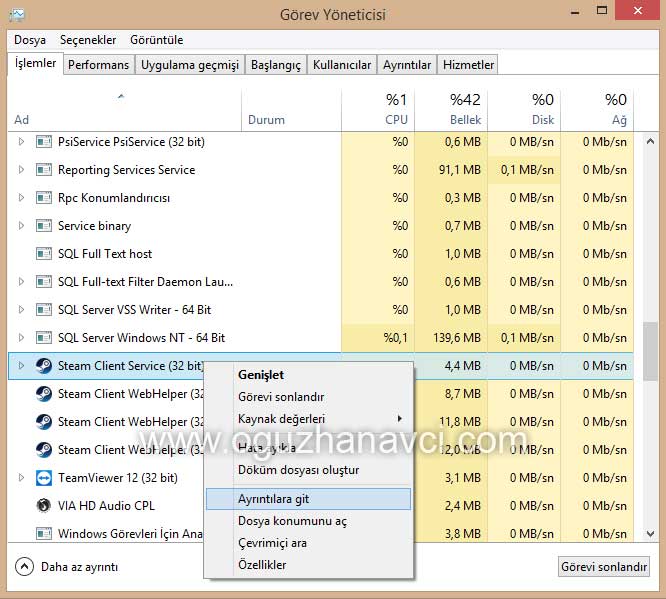
Task: Click the SQL Full-text Filter Daemon icon
Action: click(x=44, y=282)
